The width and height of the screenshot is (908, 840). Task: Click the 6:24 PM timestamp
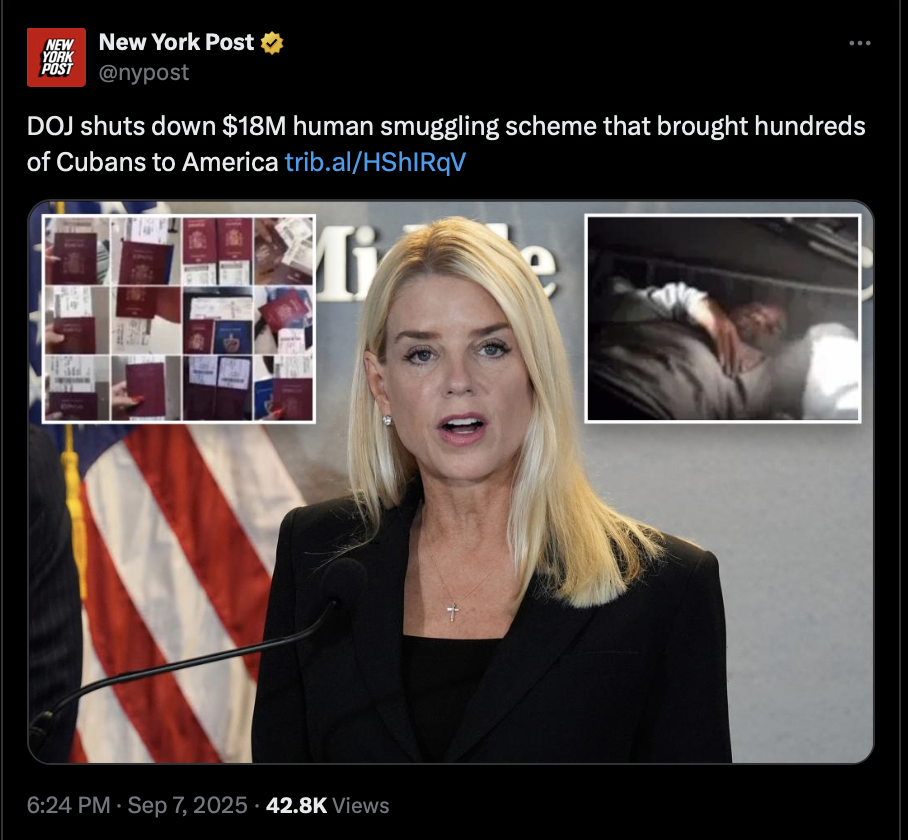[68, 805]
